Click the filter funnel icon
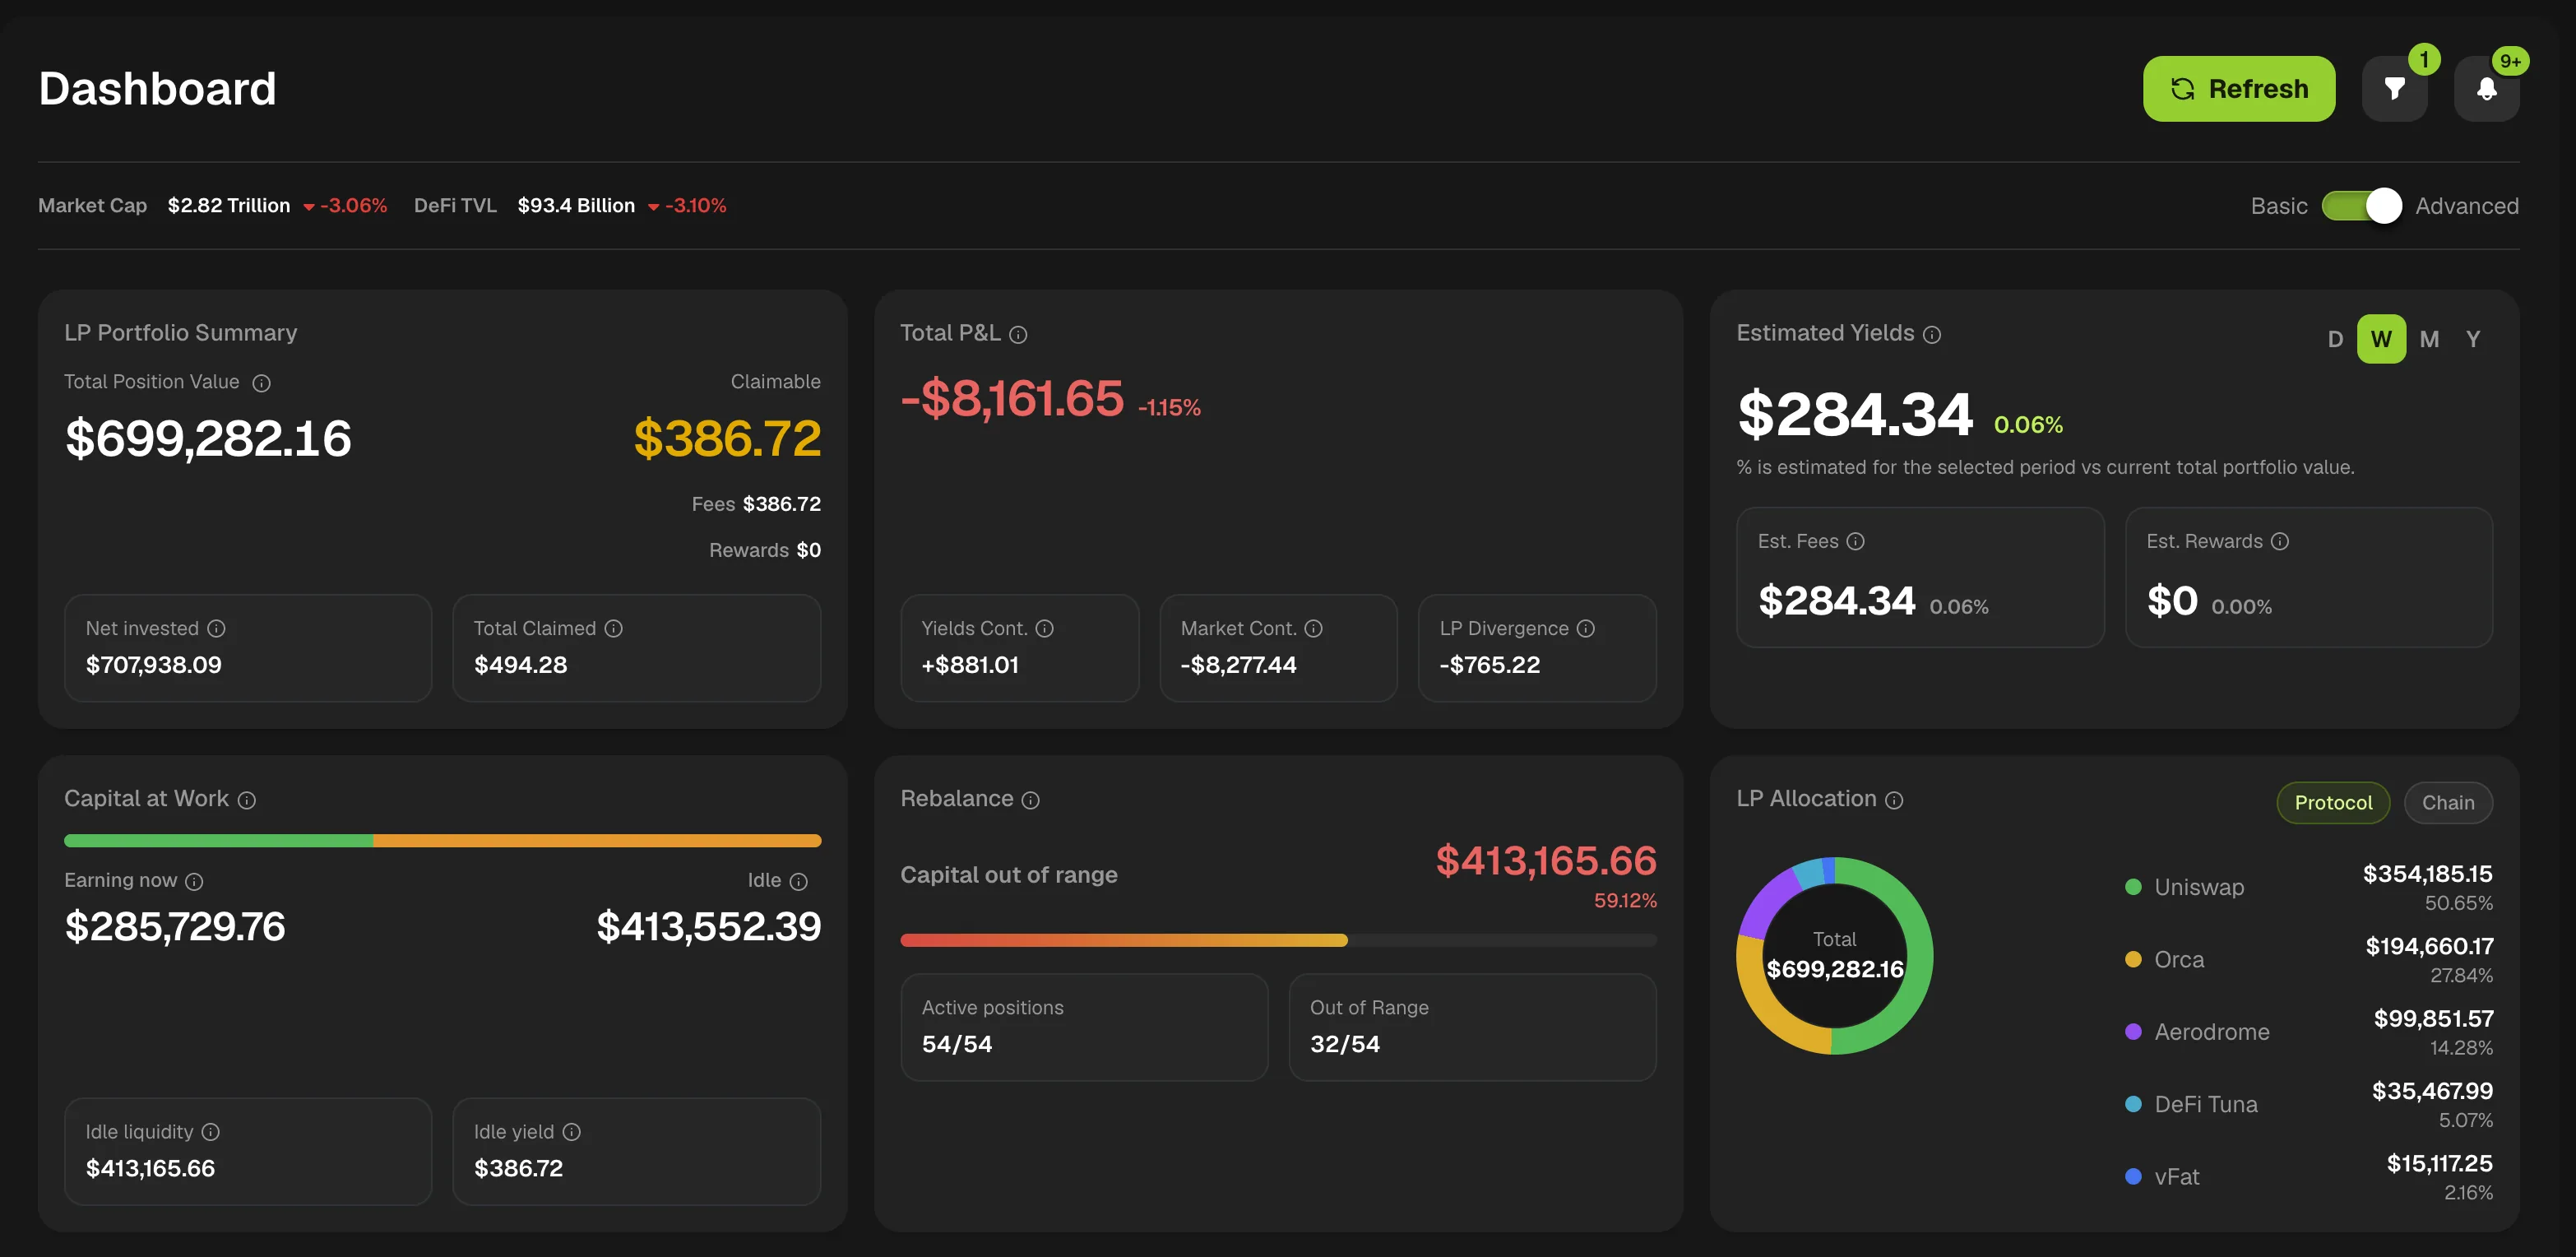2576x1257 pixels. point(2394,89)
